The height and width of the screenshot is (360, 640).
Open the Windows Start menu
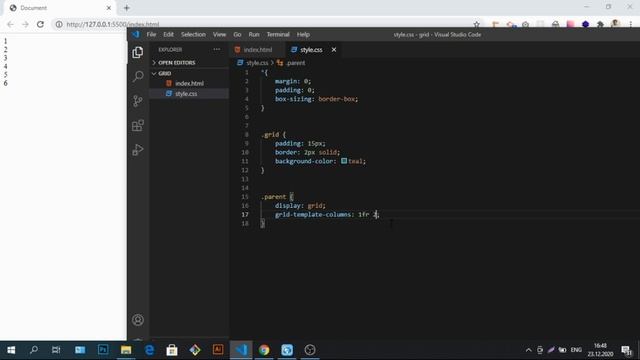[11, 350]
